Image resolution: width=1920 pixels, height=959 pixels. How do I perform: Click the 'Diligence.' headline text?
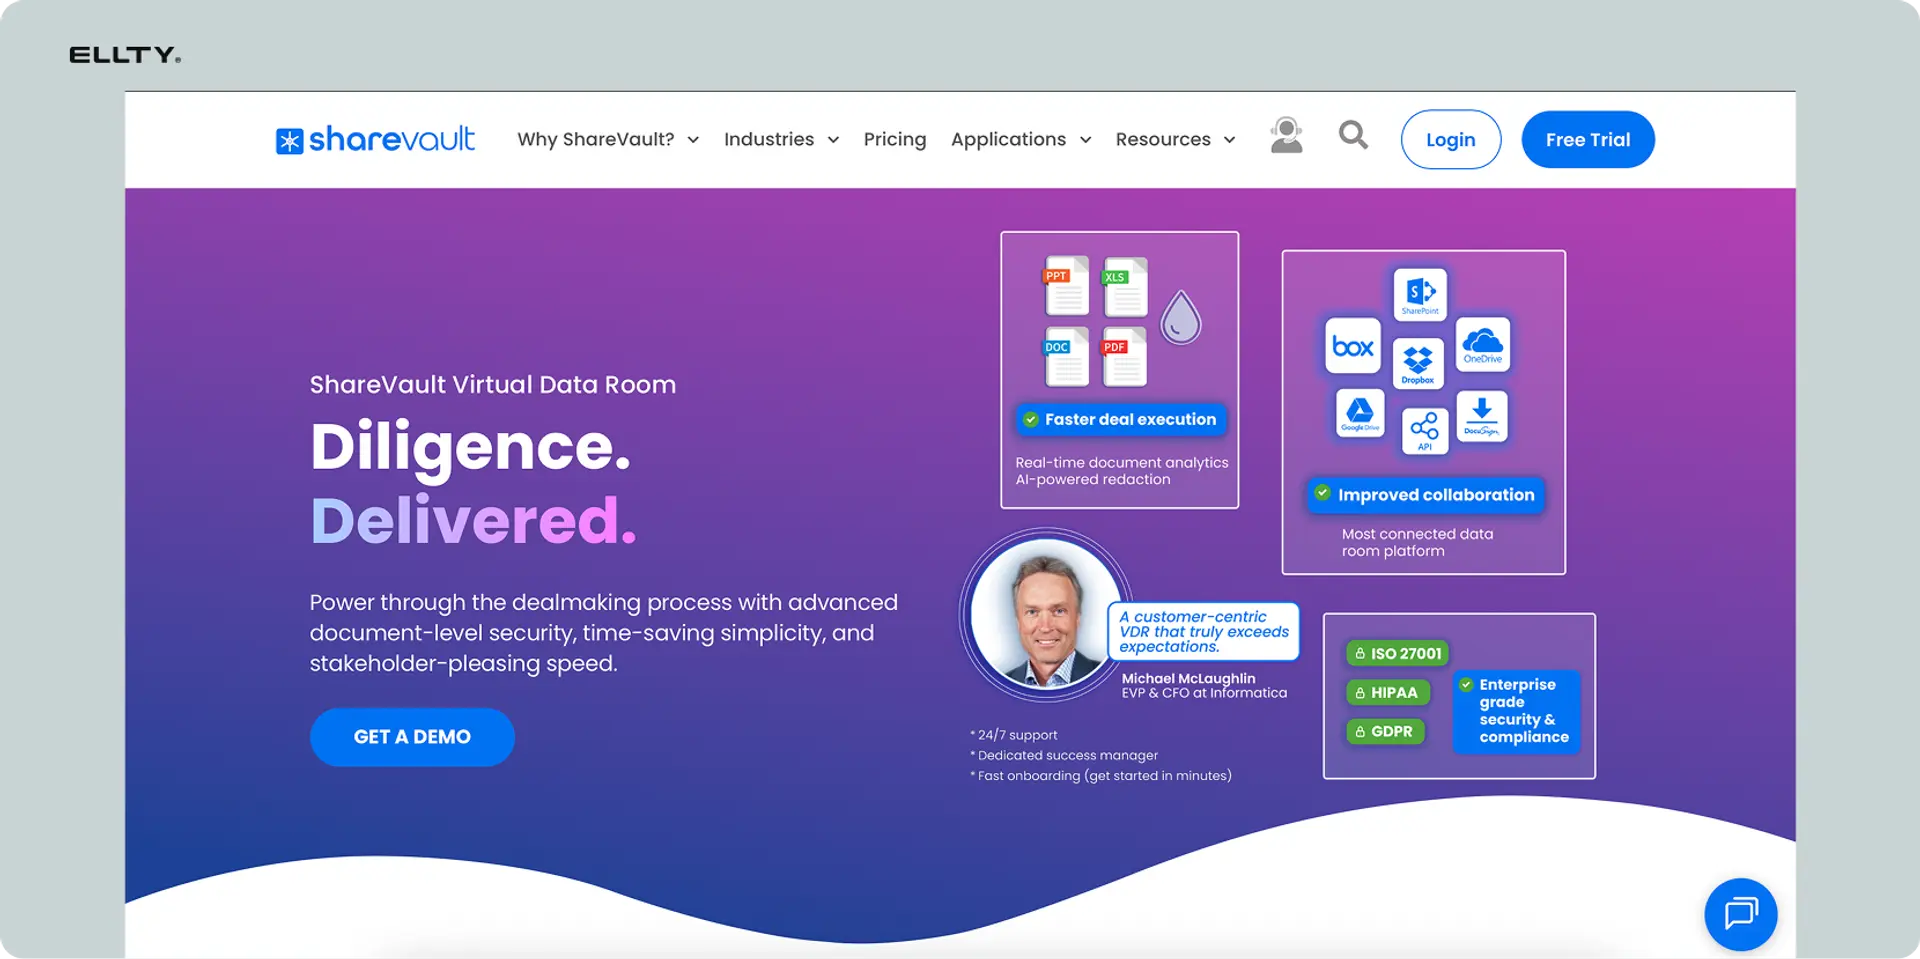470,446
